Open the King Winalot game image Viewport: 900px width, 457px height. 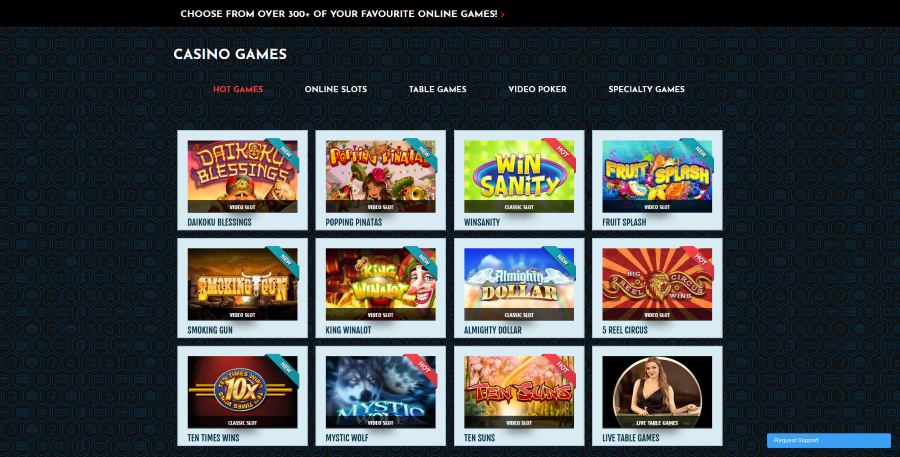[381, 284]
